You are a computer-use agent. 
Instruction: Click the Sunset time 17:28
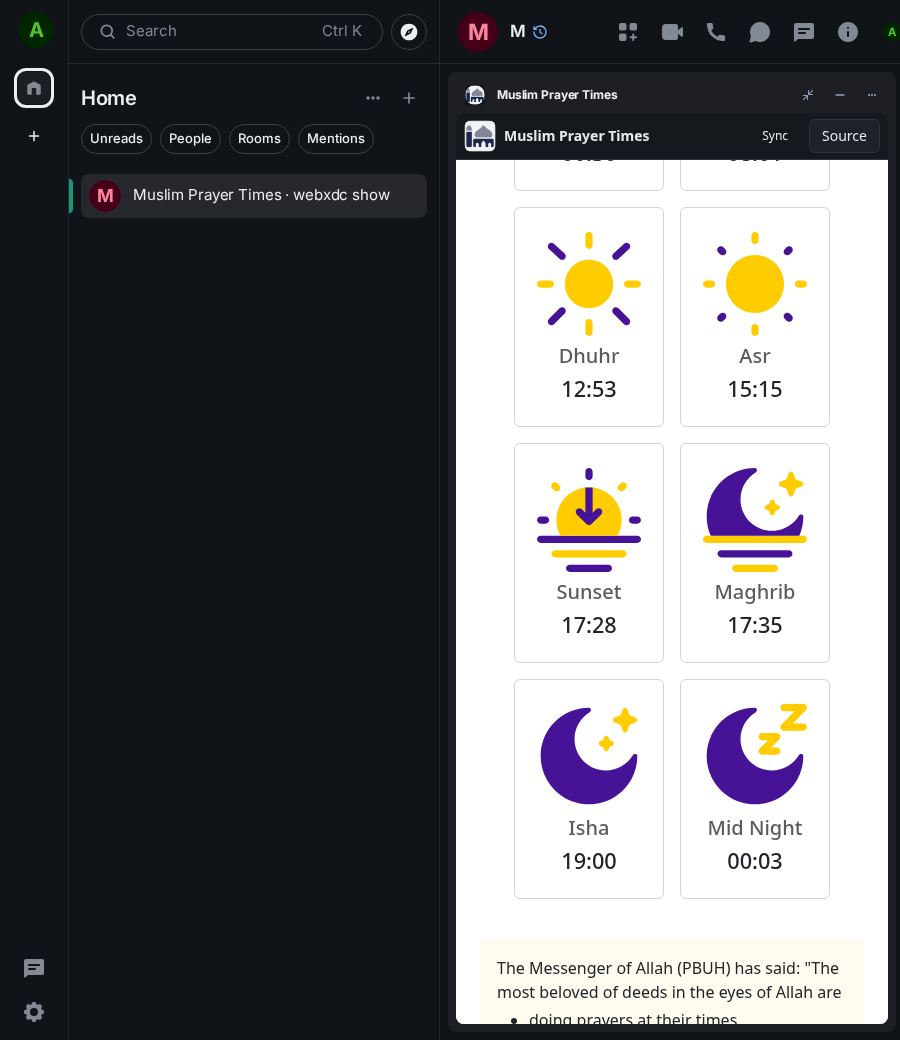tap(589, 625)
